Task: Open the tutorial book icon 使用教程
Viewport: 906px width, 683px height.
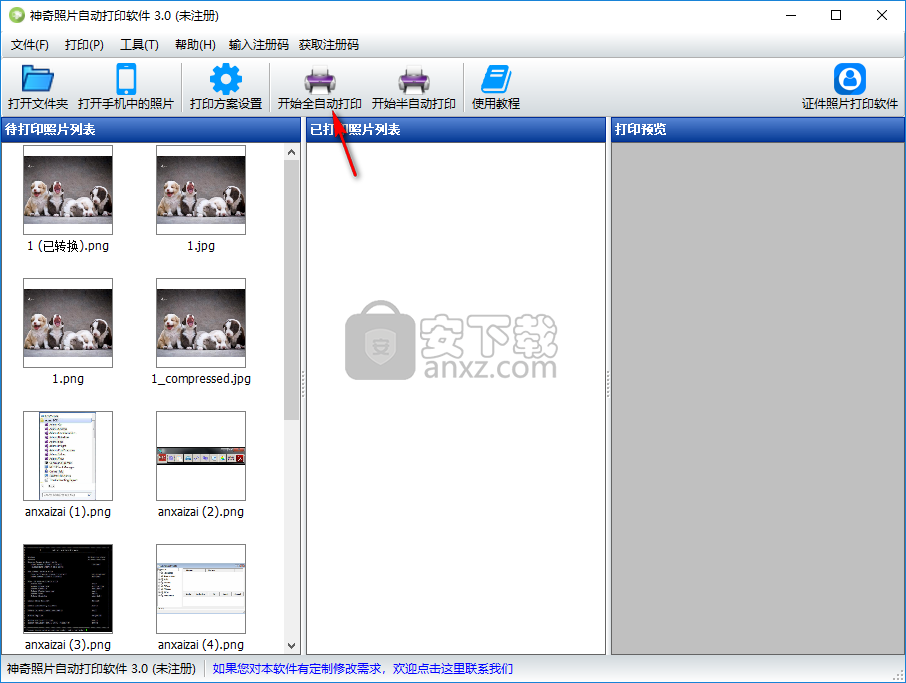Action: coord(496,87)
